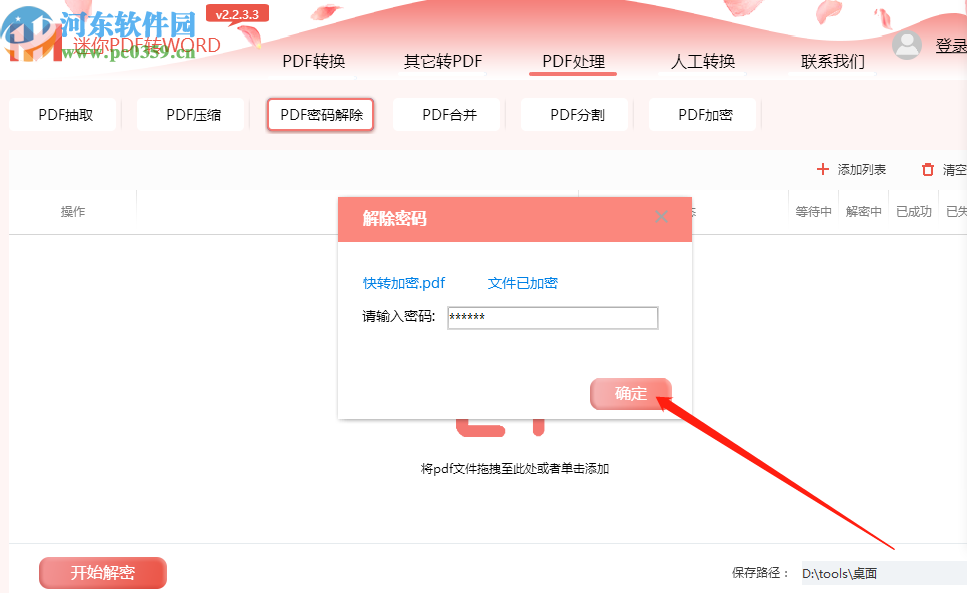Click the 开始解密 start button

tap(102, 572)
